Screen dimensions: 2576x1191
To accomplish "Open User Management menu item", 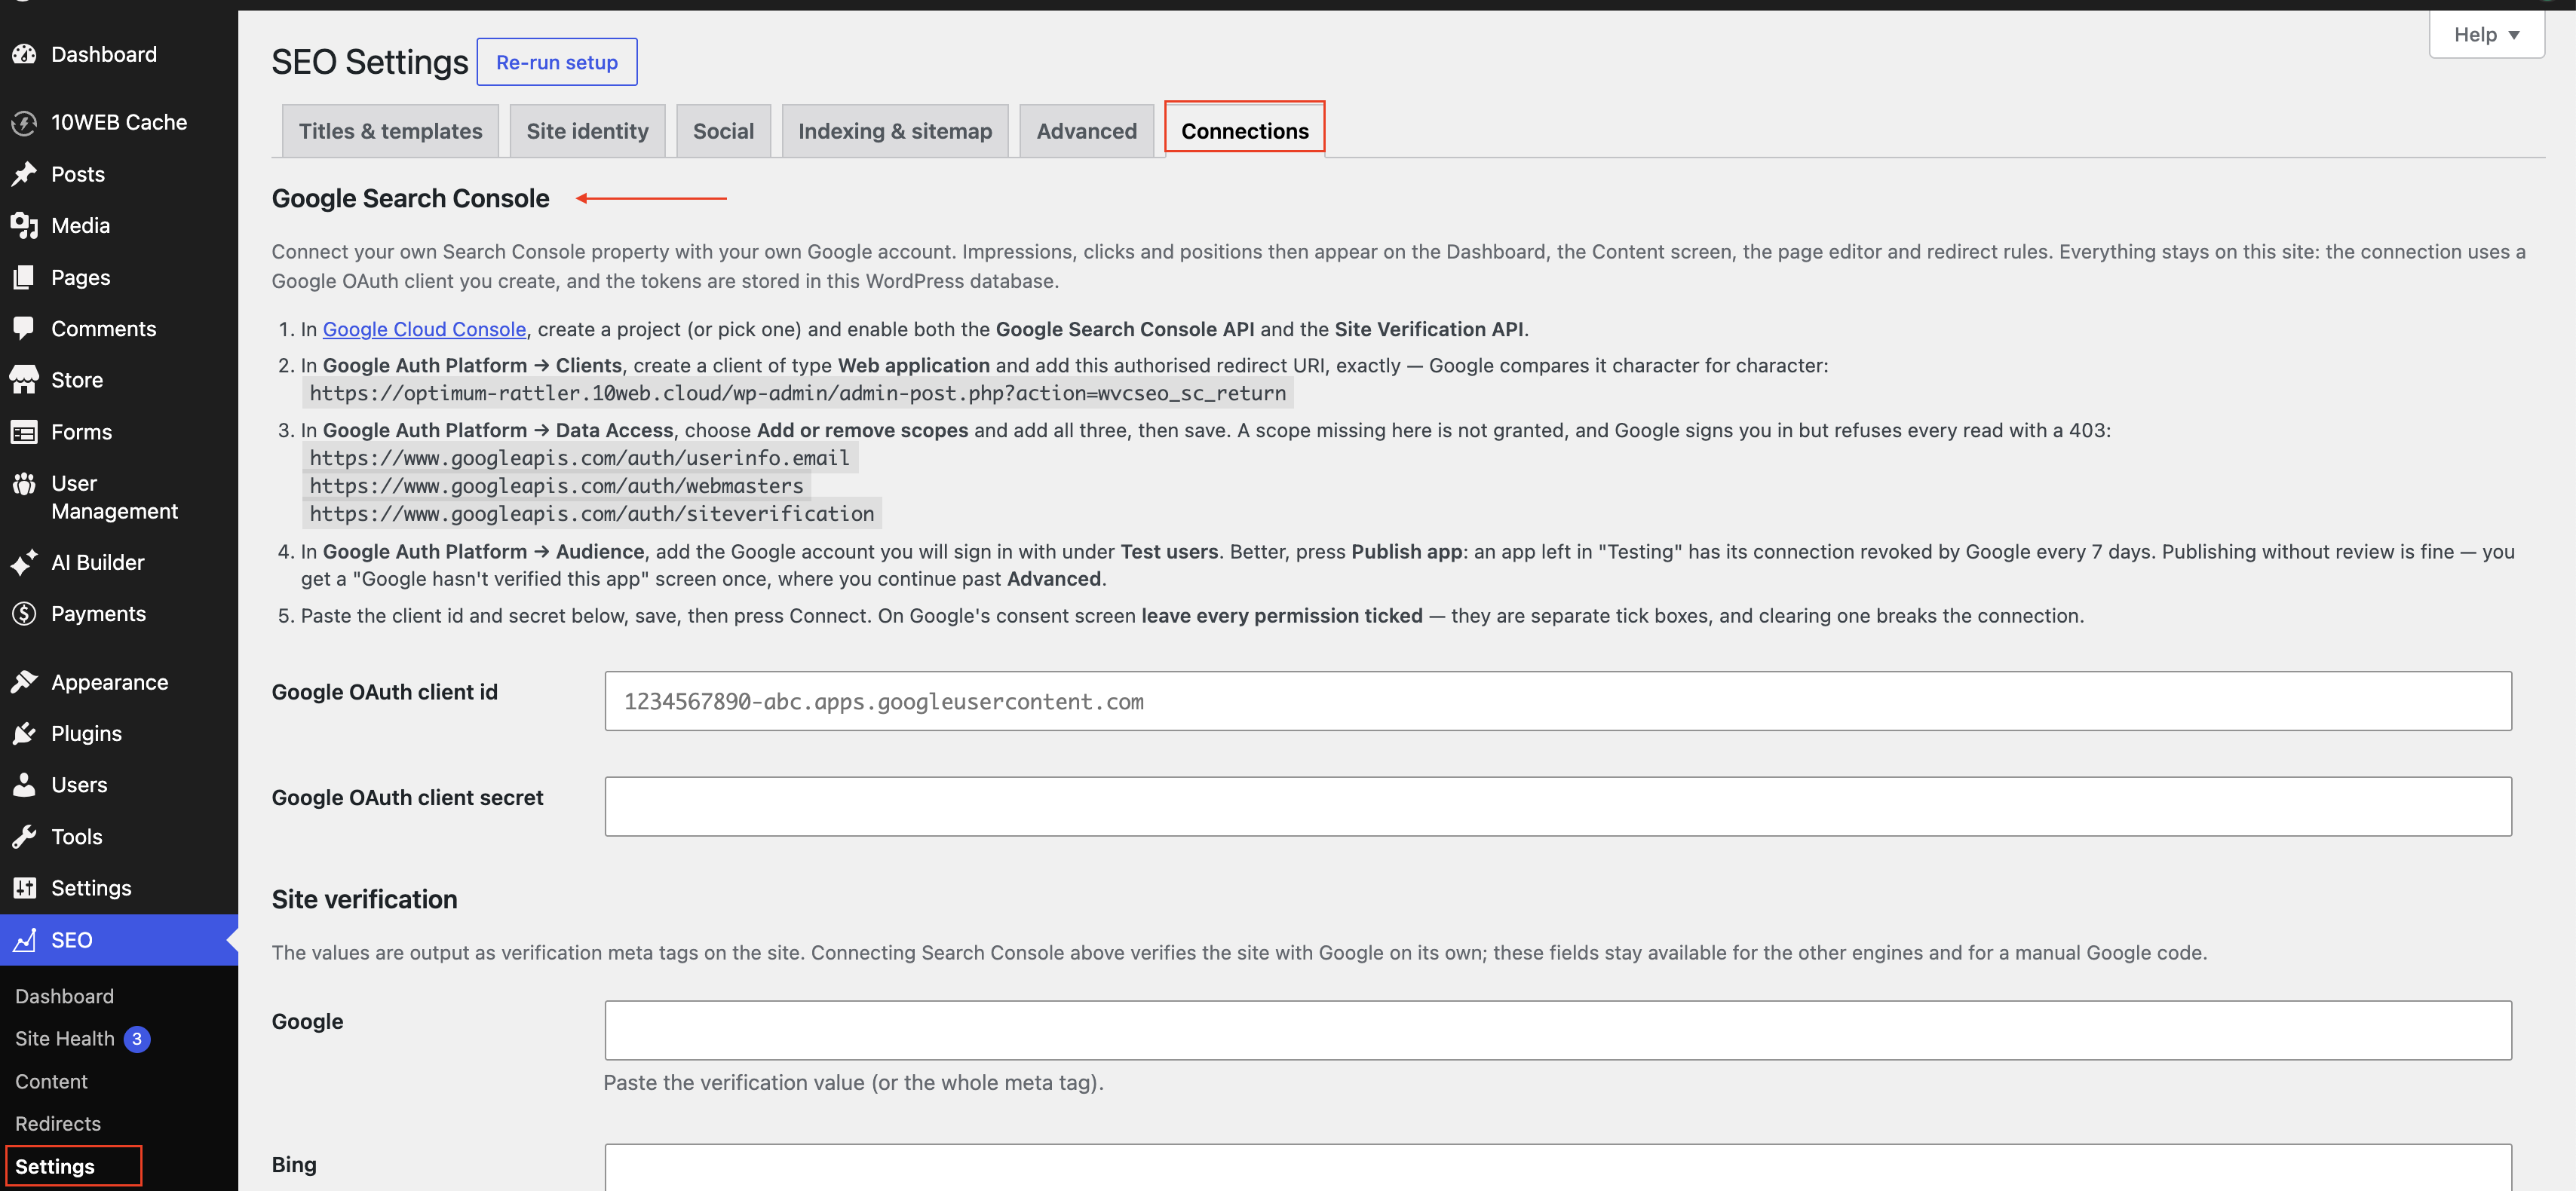I will (x=114, y=497).
